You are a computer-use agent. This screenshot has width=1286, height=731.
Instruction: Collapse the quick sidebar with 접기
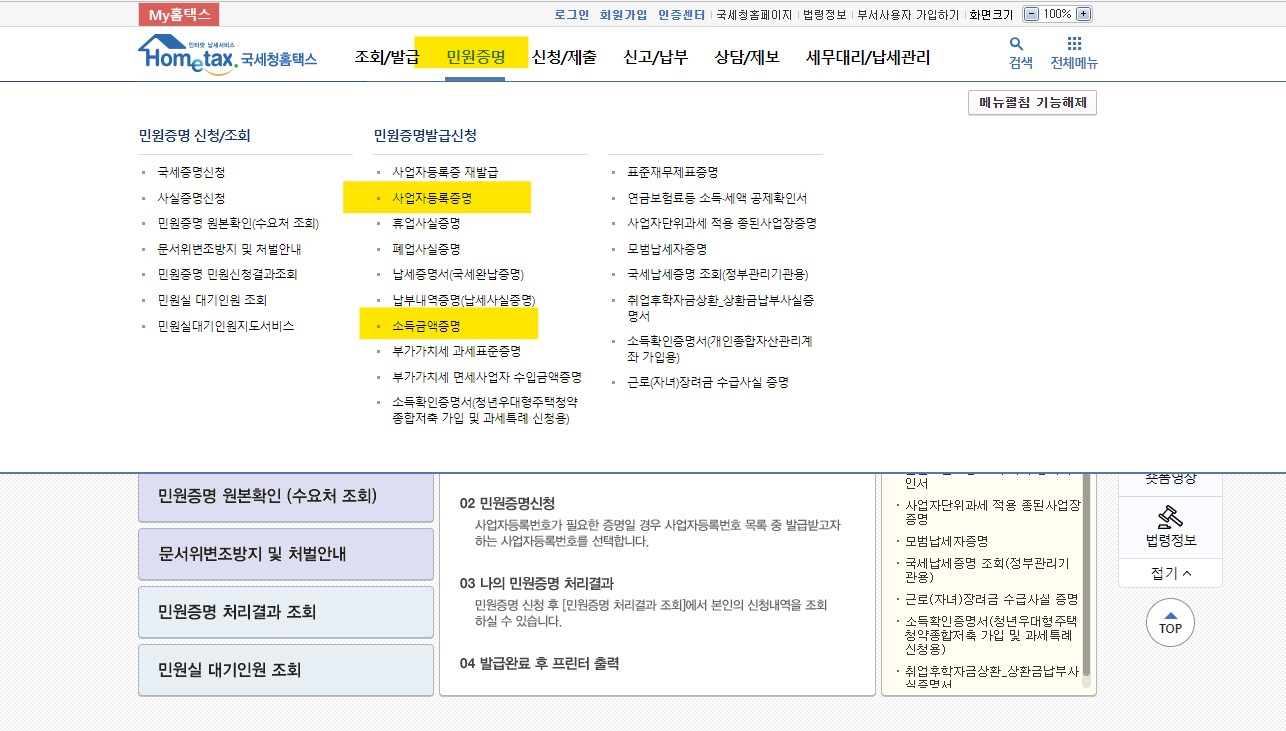1169,573
